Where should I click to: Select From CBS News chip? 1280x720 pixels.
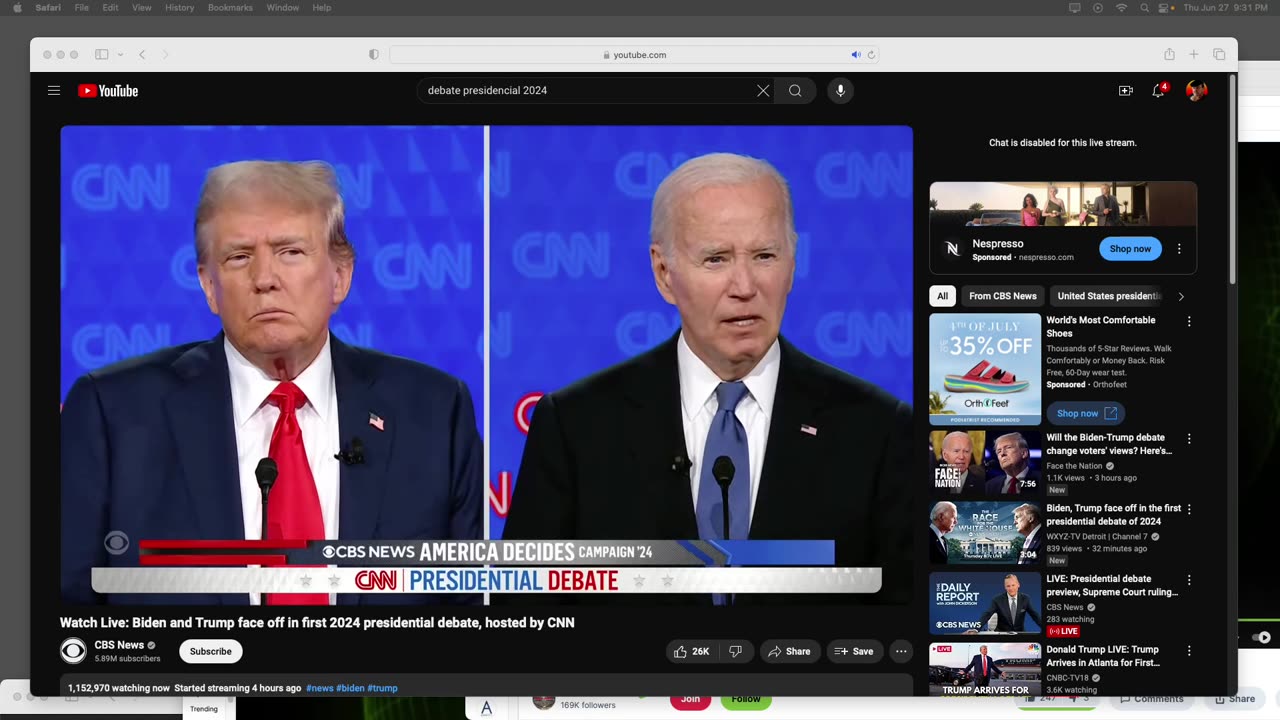pos(1003,296)
